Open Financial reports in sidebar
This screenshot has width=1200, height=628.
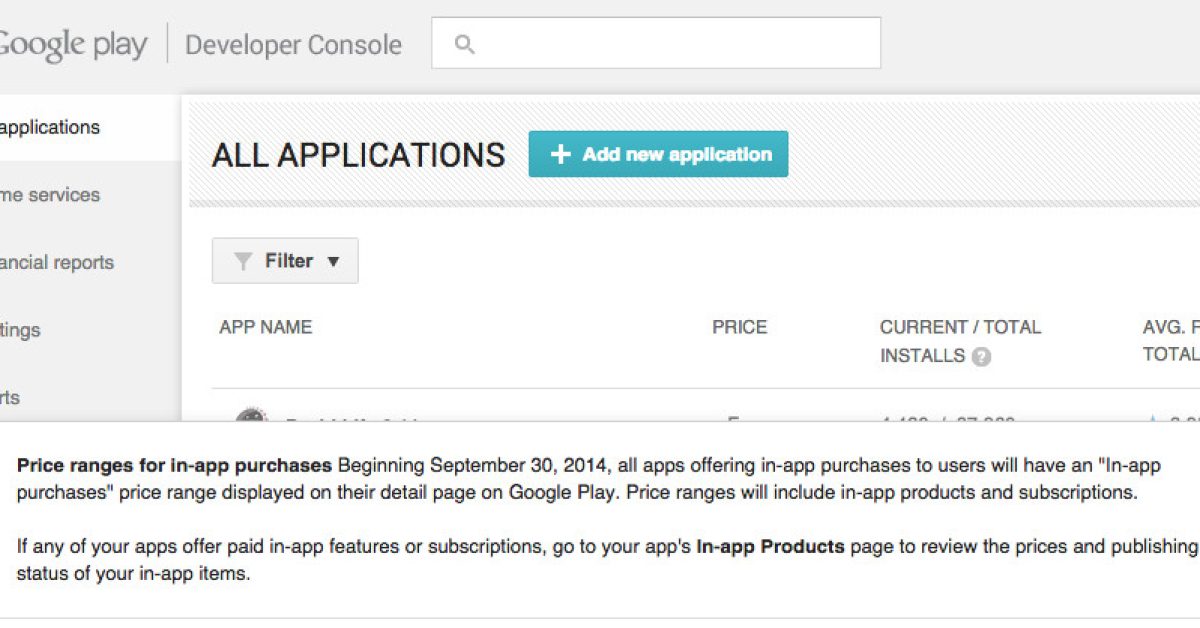(x=56, y=263)
